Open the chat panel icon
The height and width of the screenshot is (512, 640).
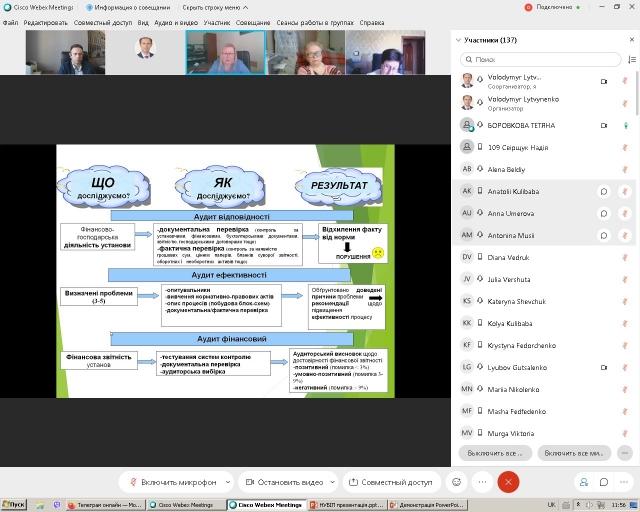[x=604, y=482]
